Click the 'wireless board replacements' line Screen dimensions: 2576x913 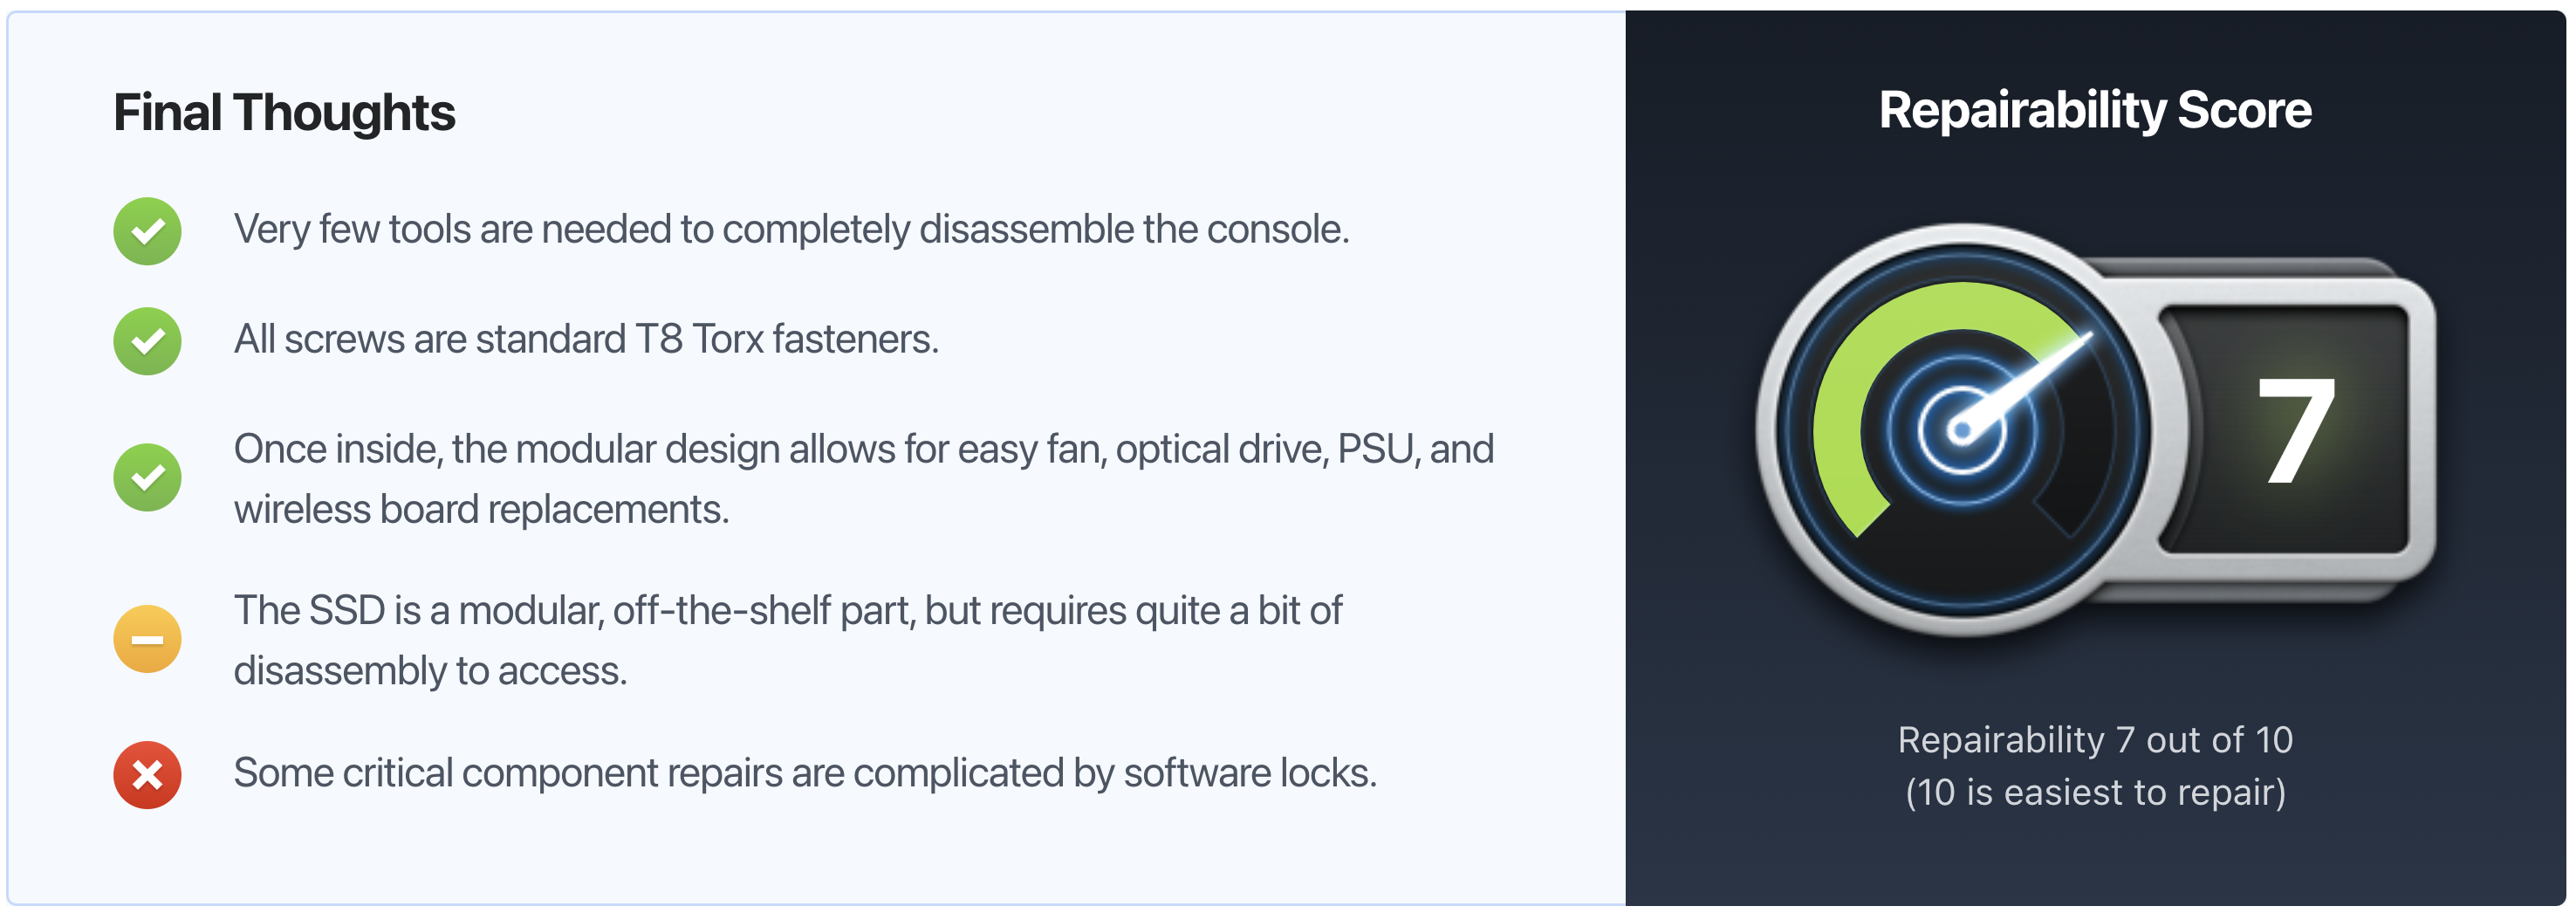(x=481, y=510)
